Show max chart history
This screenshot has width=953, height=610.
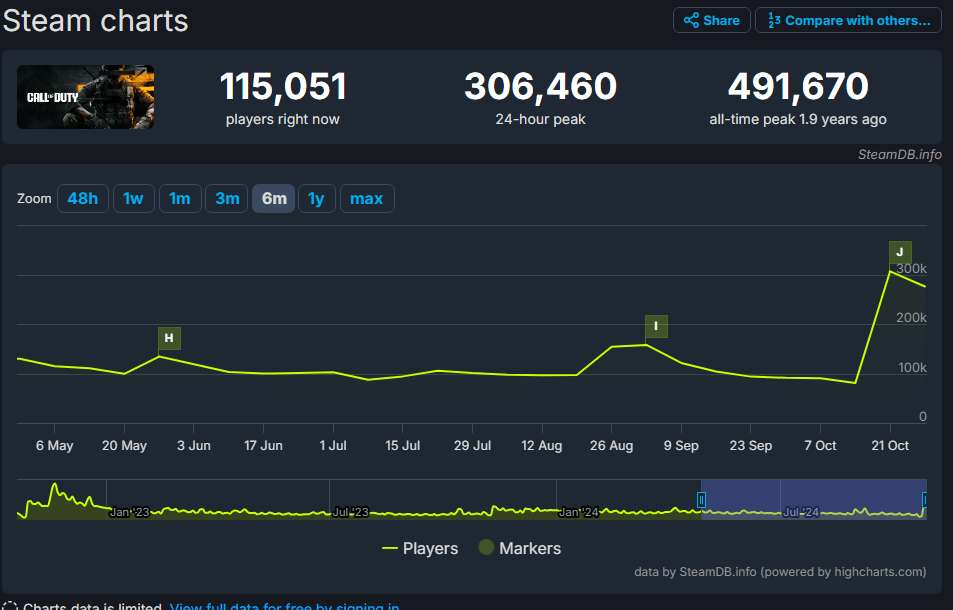tap(367, 199)
